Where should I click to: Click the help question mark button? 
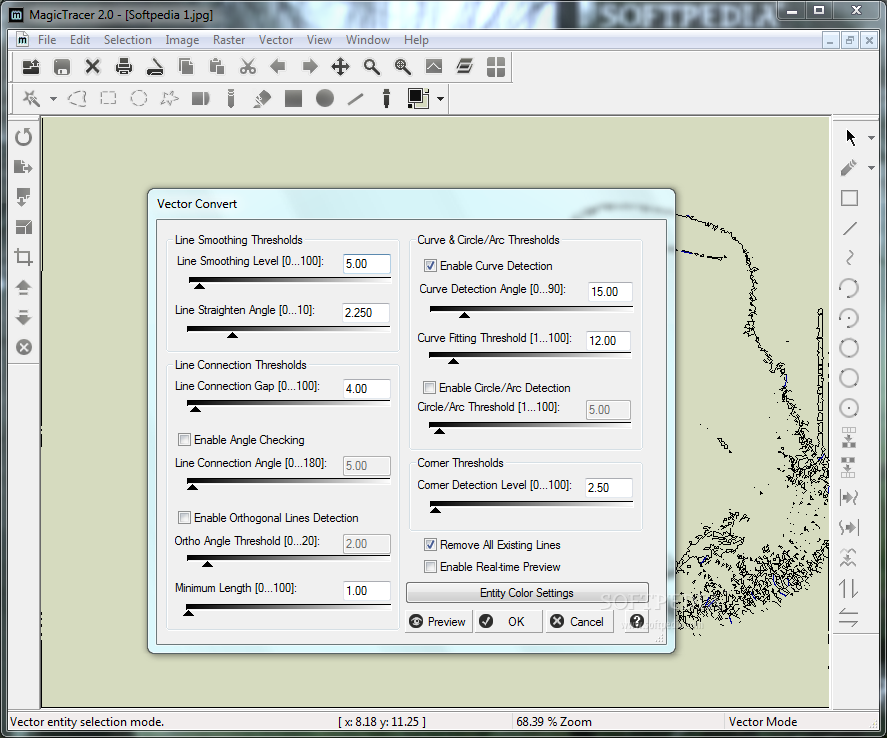click(x=637, y=621)
